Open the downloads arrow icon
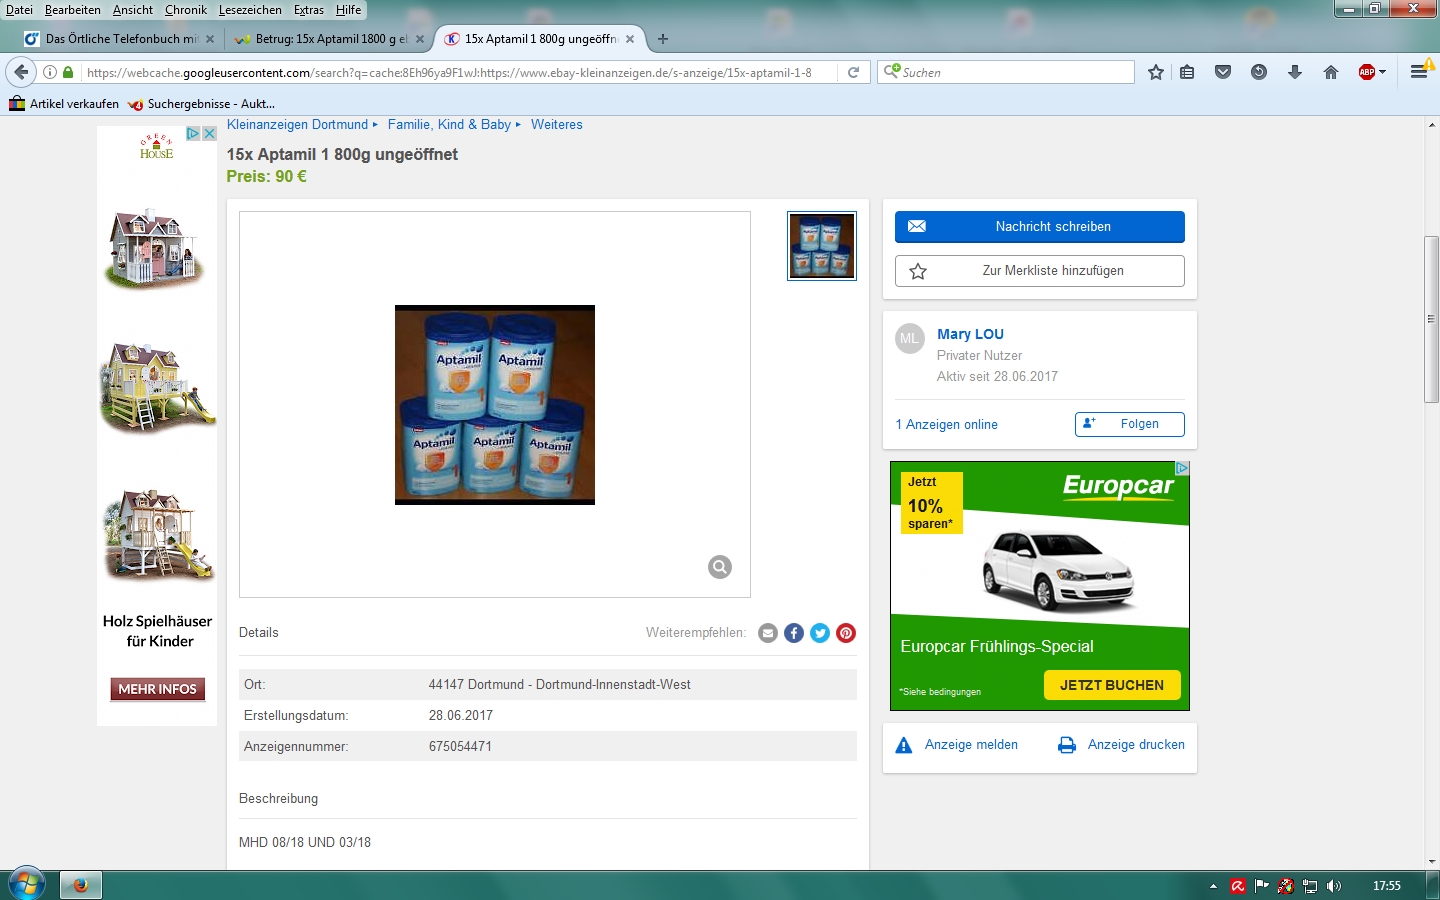 1295,72
